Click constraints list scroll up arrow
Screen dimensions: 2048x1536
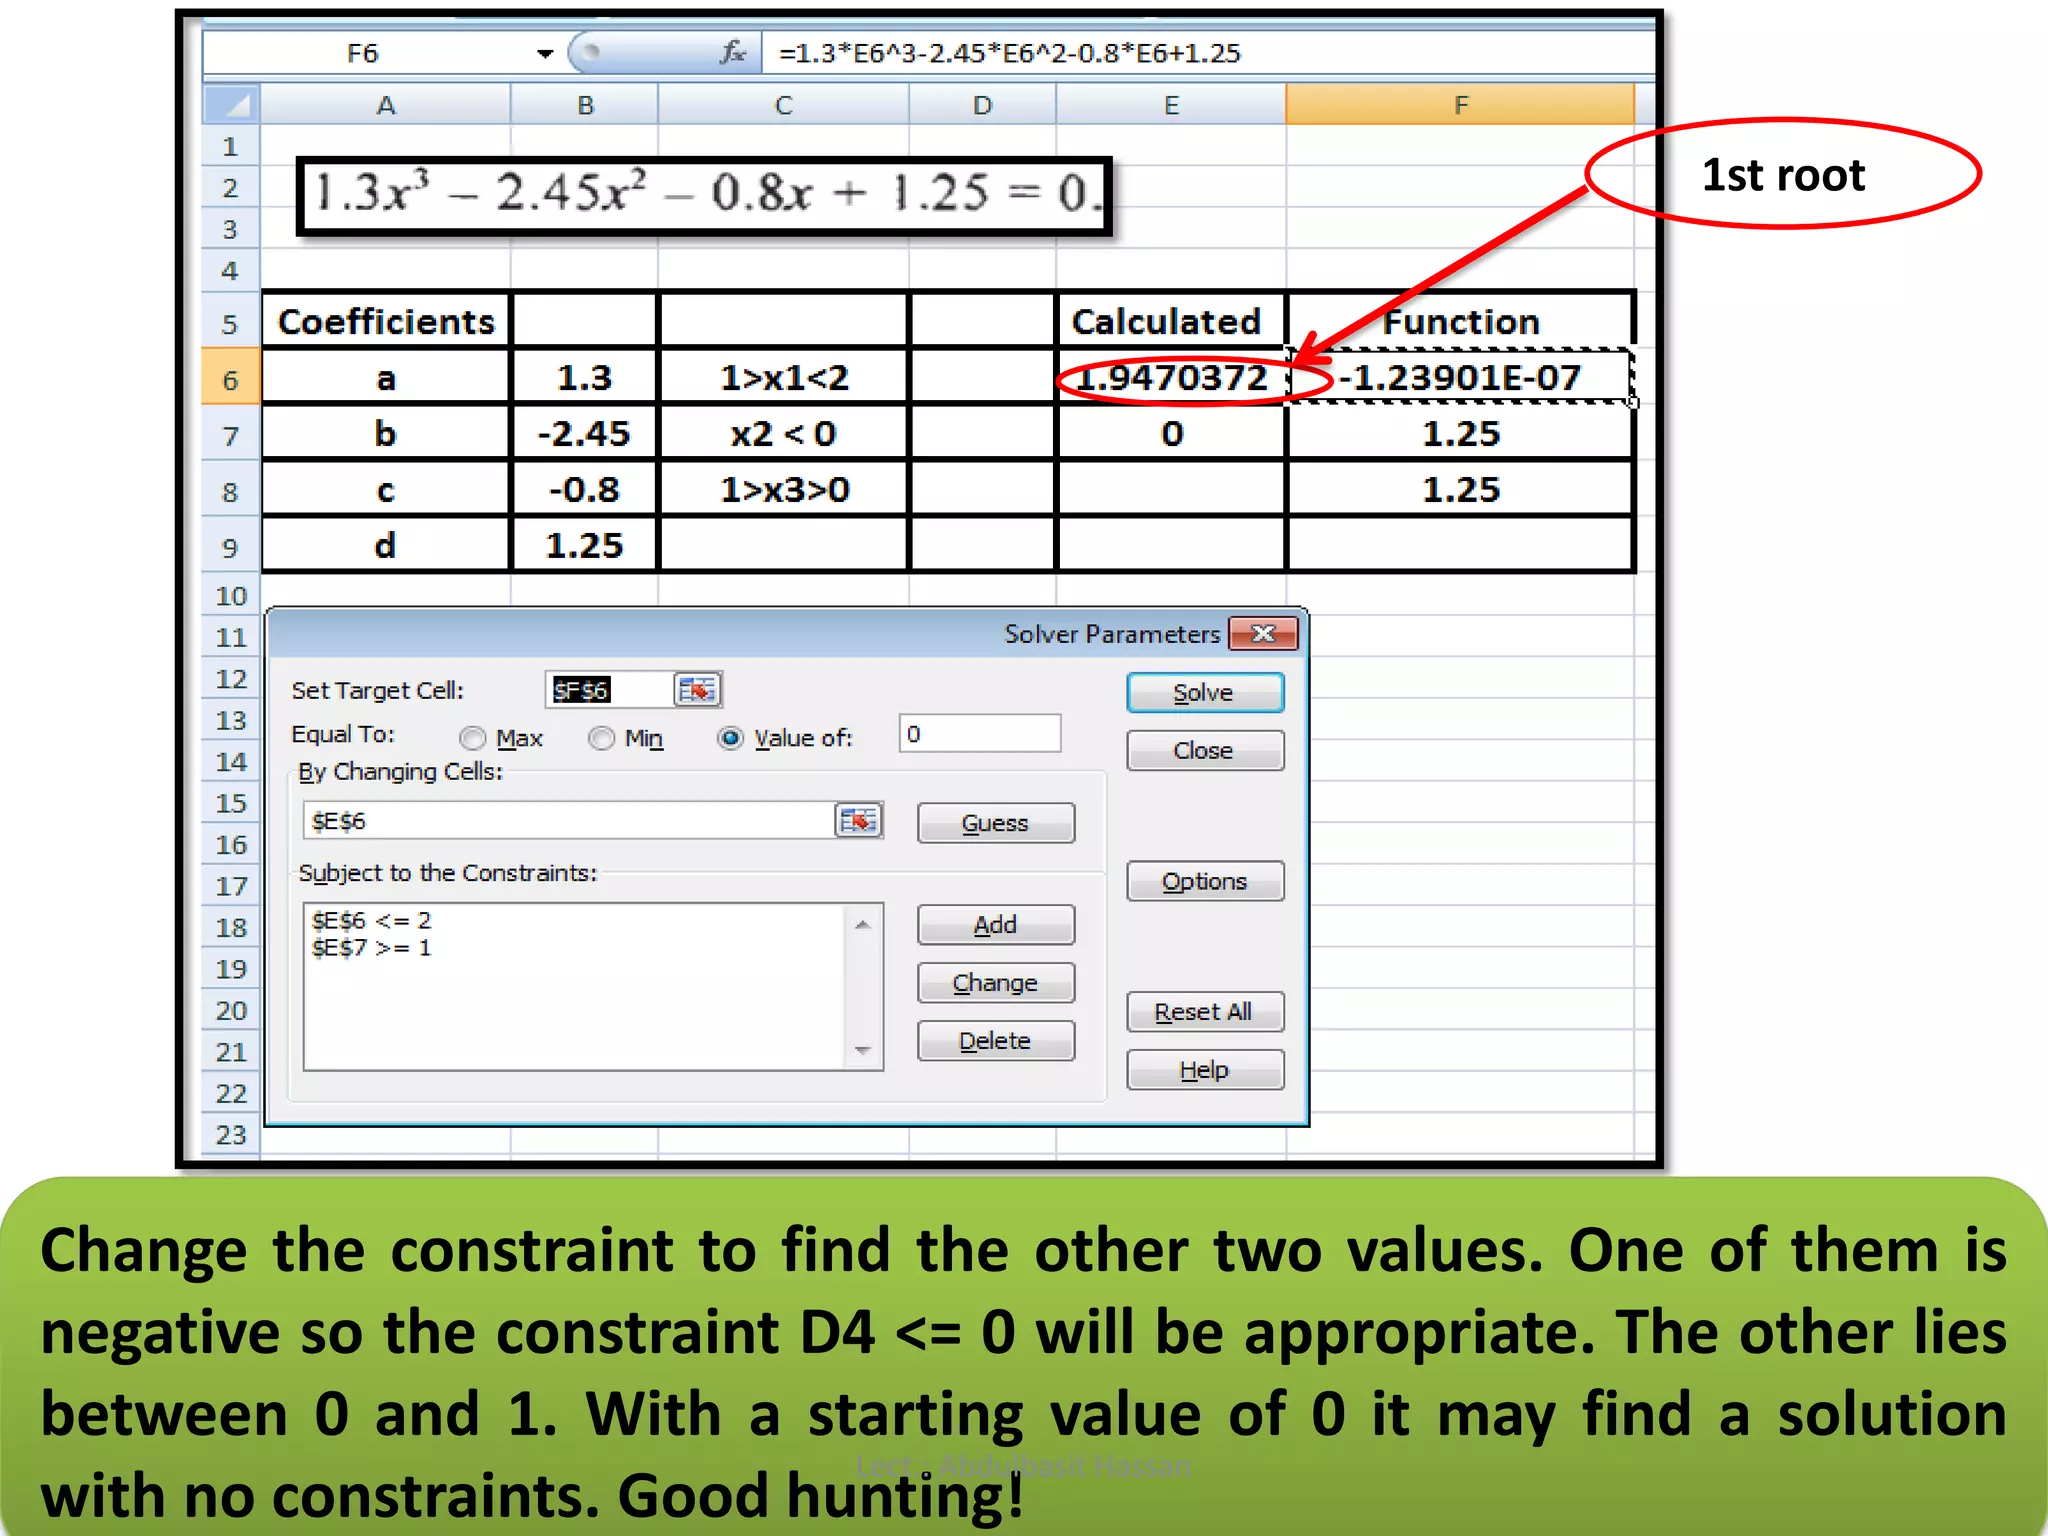click(863, 924)
